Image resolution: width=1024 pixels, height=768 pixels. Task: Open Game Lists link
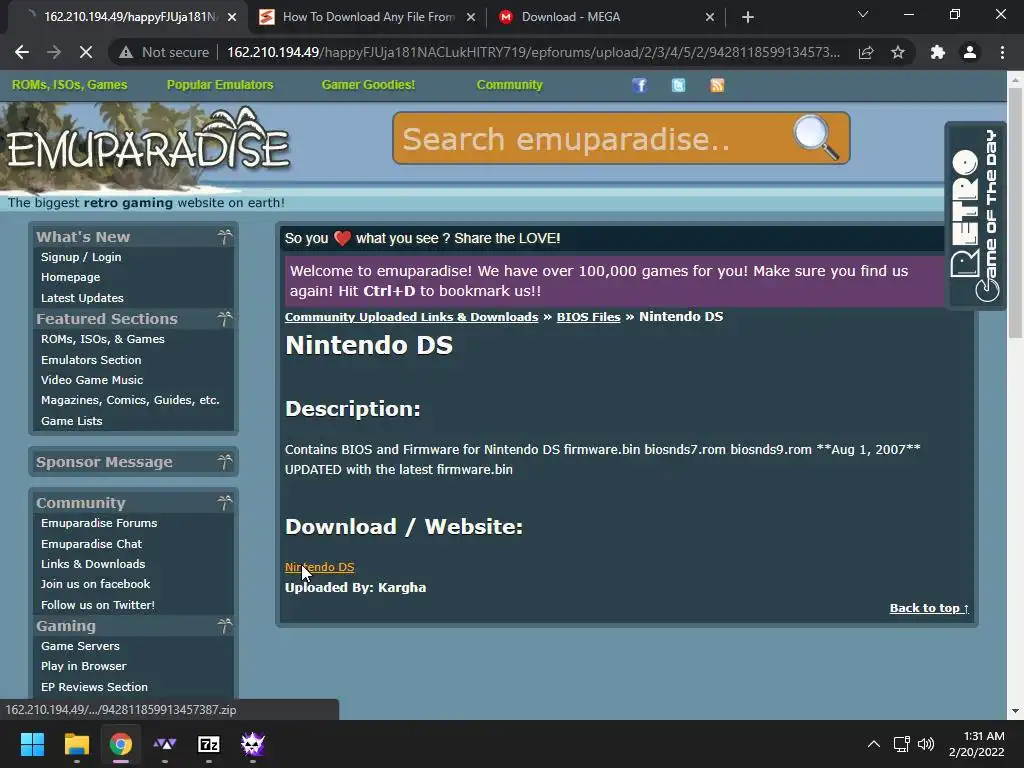(72, 421)
